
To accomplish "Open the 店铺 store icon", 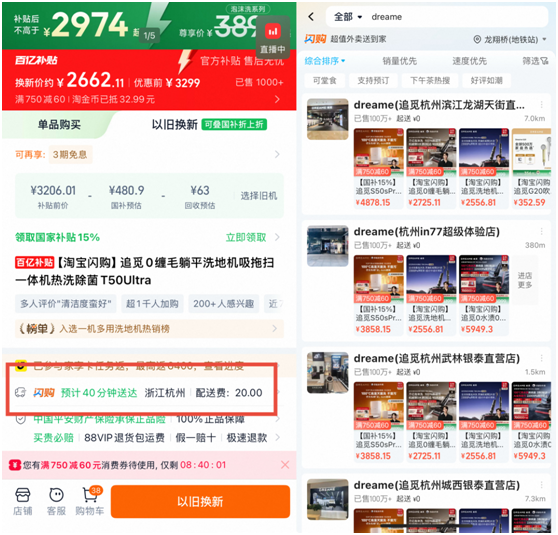I will coord(22,501).
